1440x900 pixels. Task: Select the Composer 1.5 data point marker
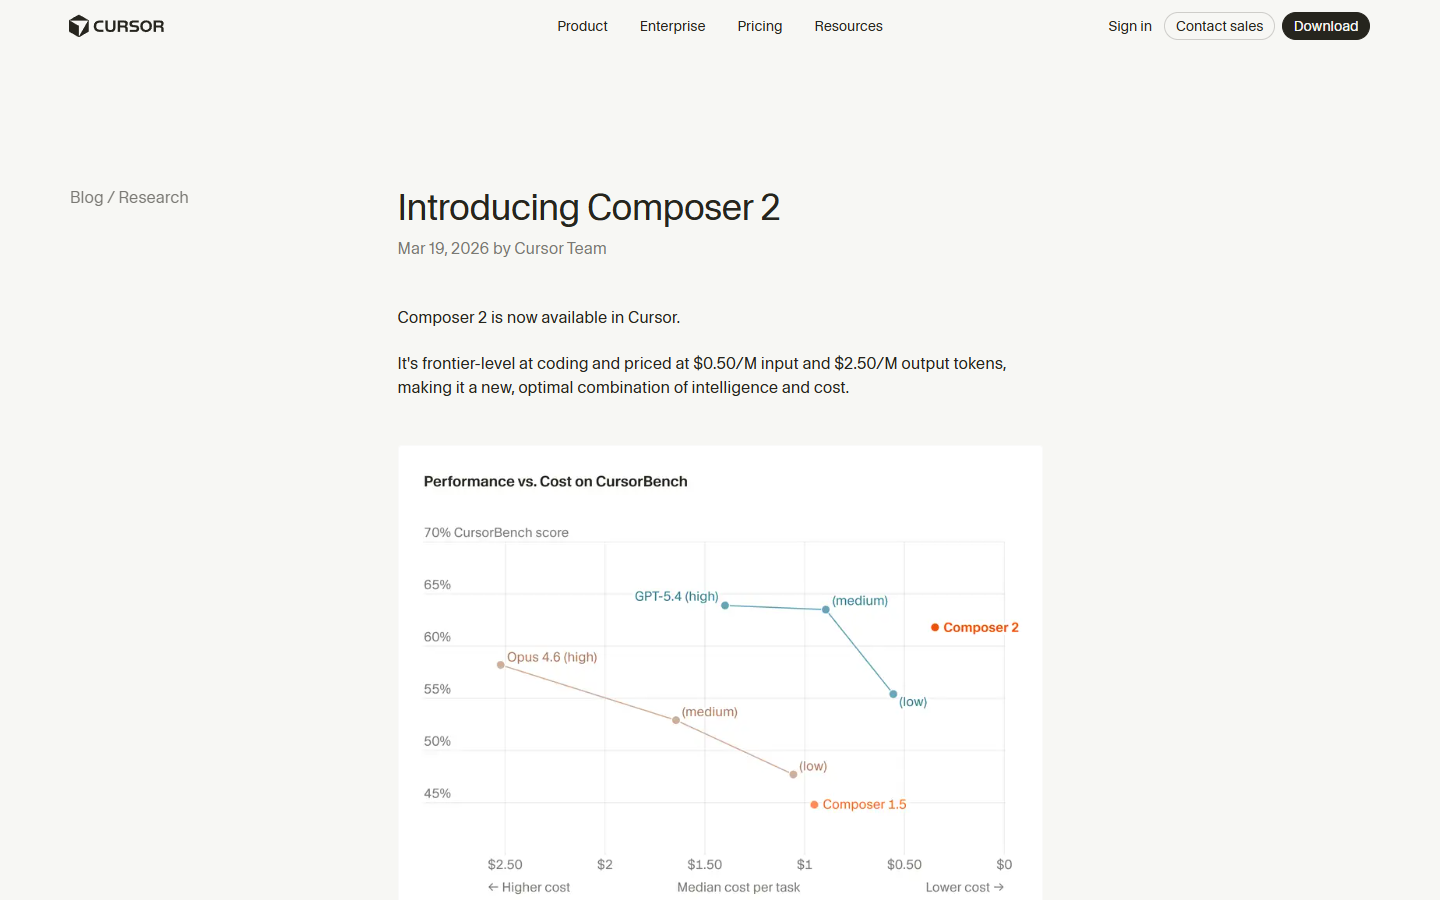tap(813, 804)
